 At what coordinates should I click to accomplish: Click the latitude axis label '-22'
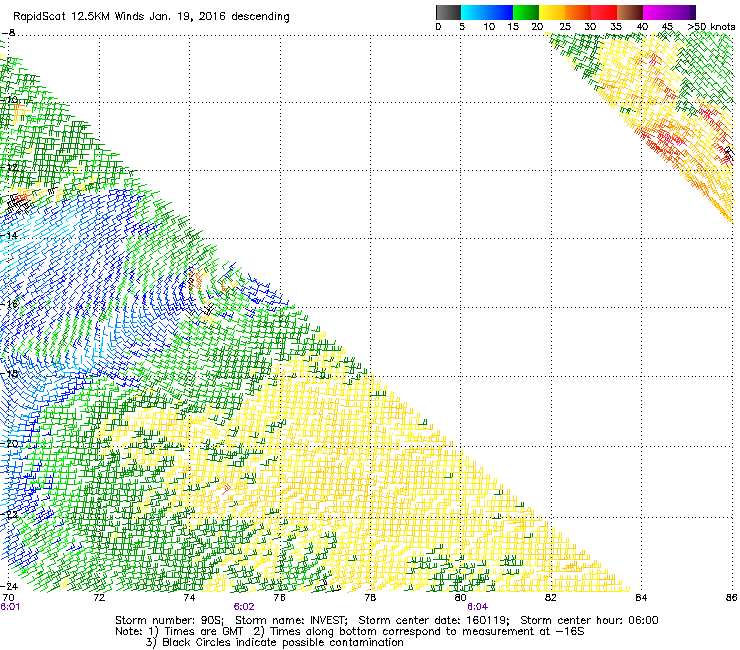coord(10,515)
